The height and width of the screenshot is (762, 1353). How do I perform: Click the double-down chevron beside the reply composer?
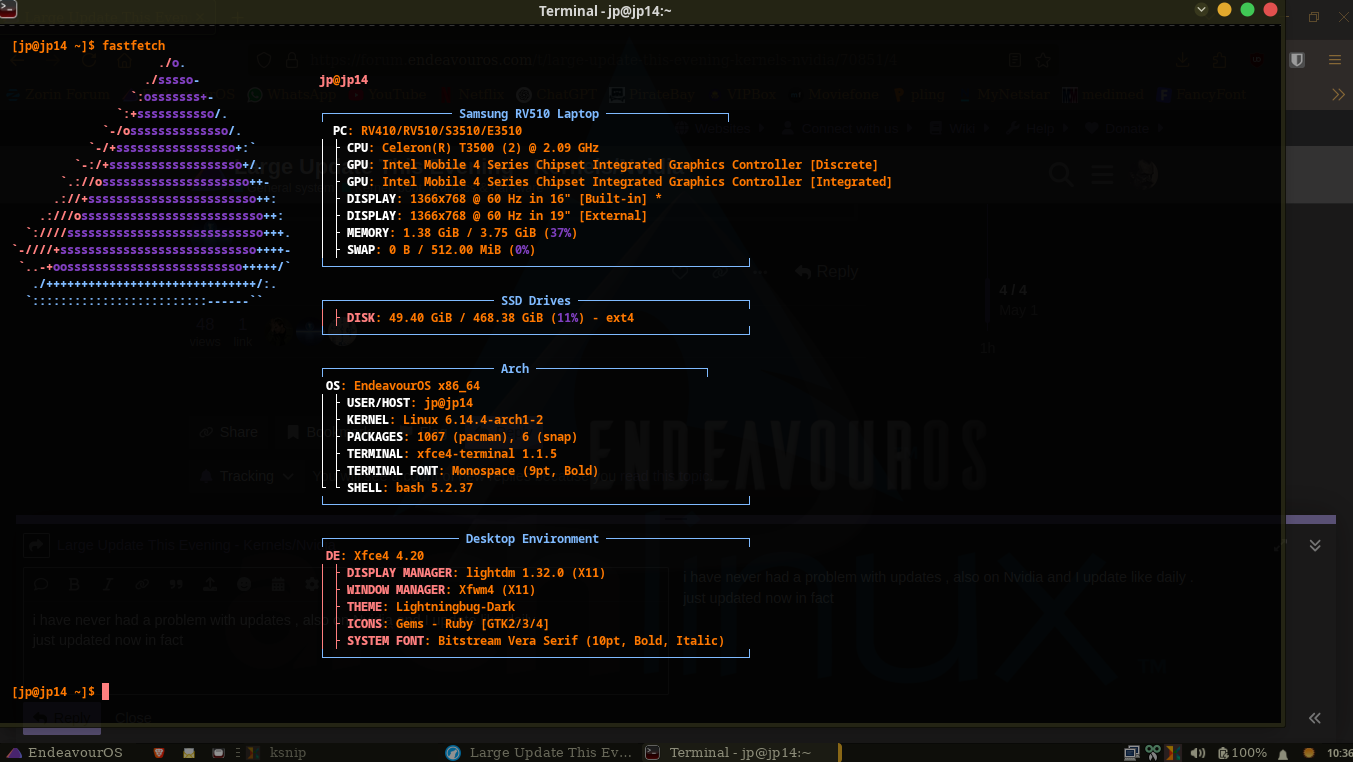(1315, 545)
